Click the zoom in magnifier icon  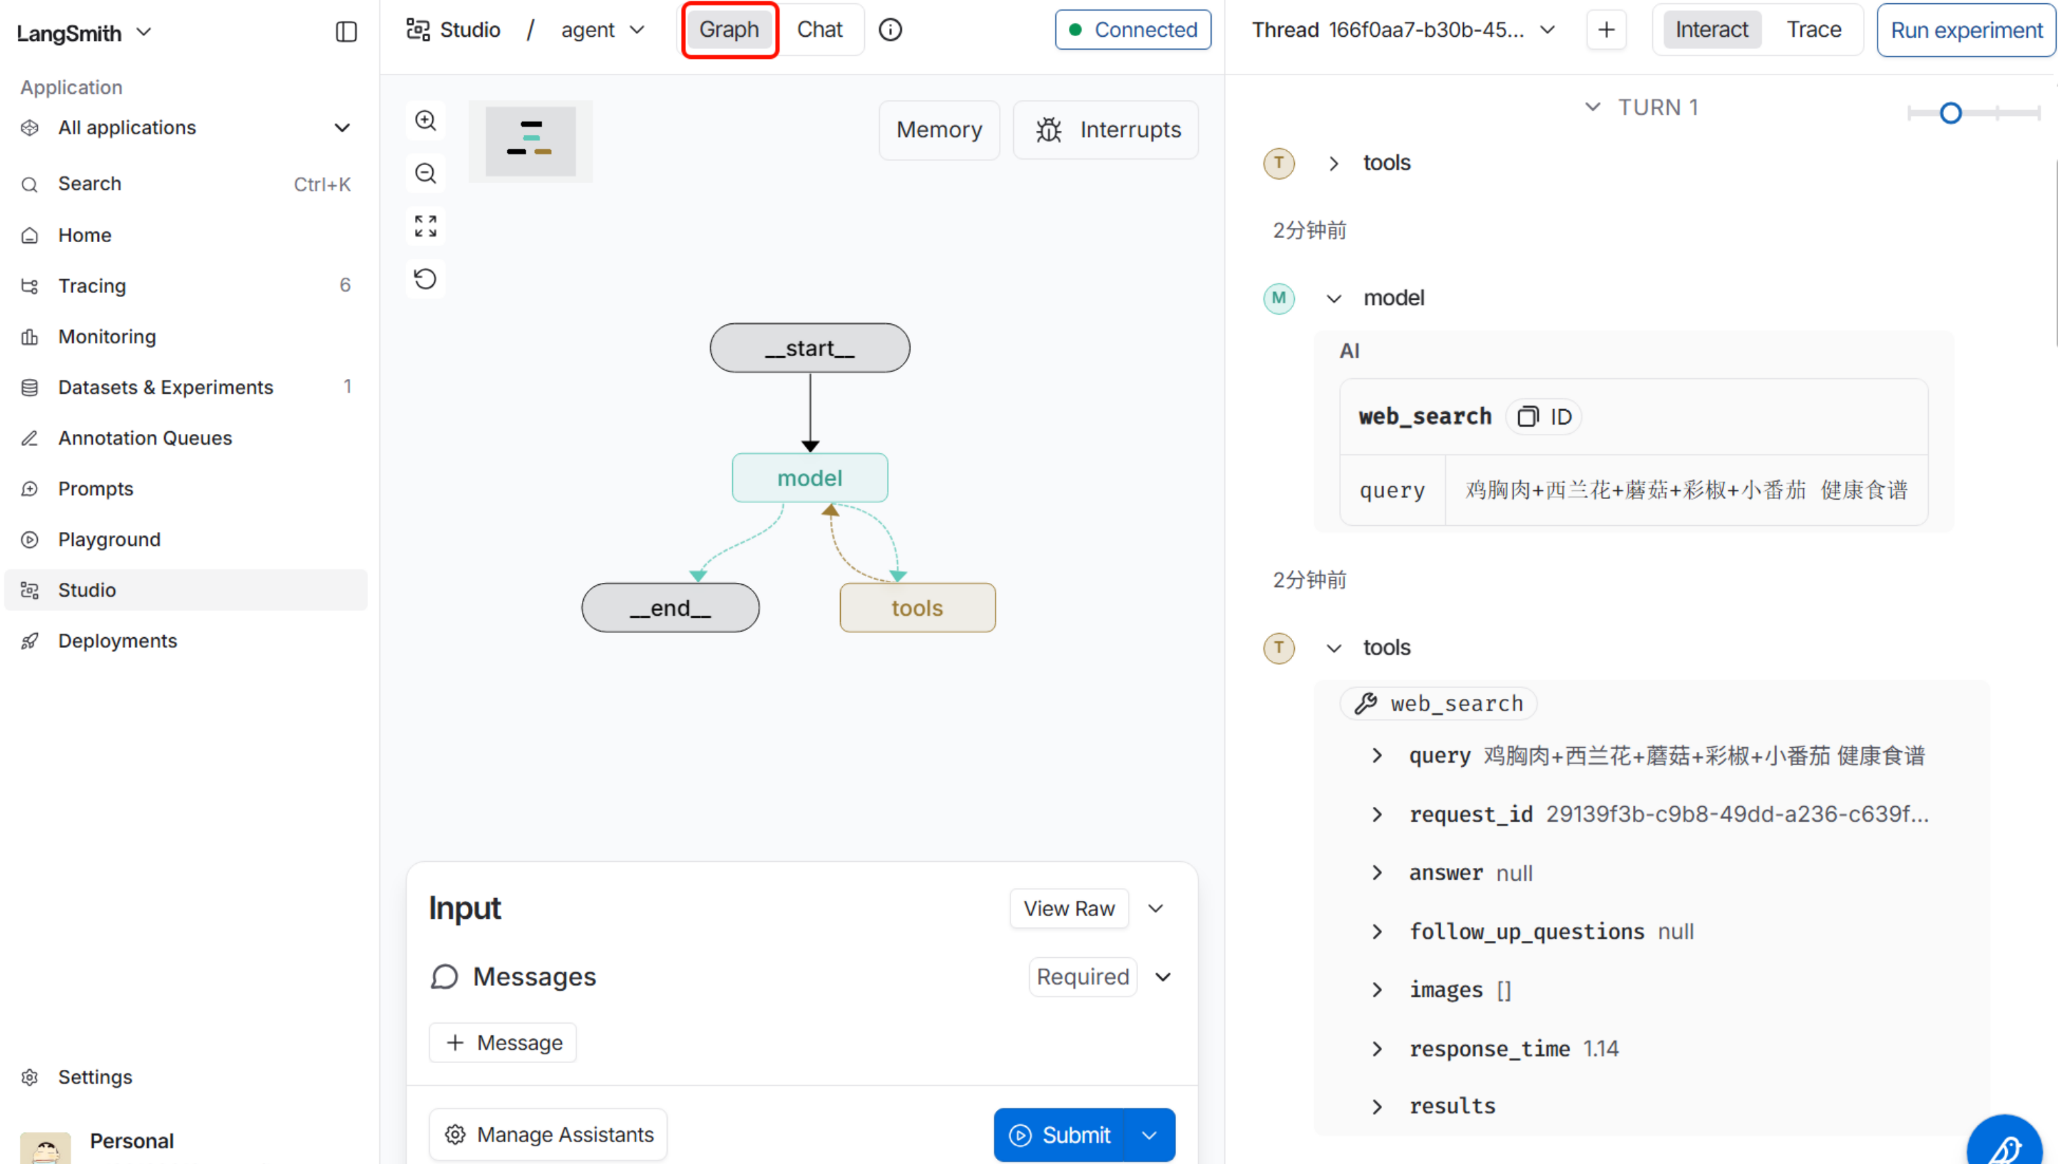point(426,121)
